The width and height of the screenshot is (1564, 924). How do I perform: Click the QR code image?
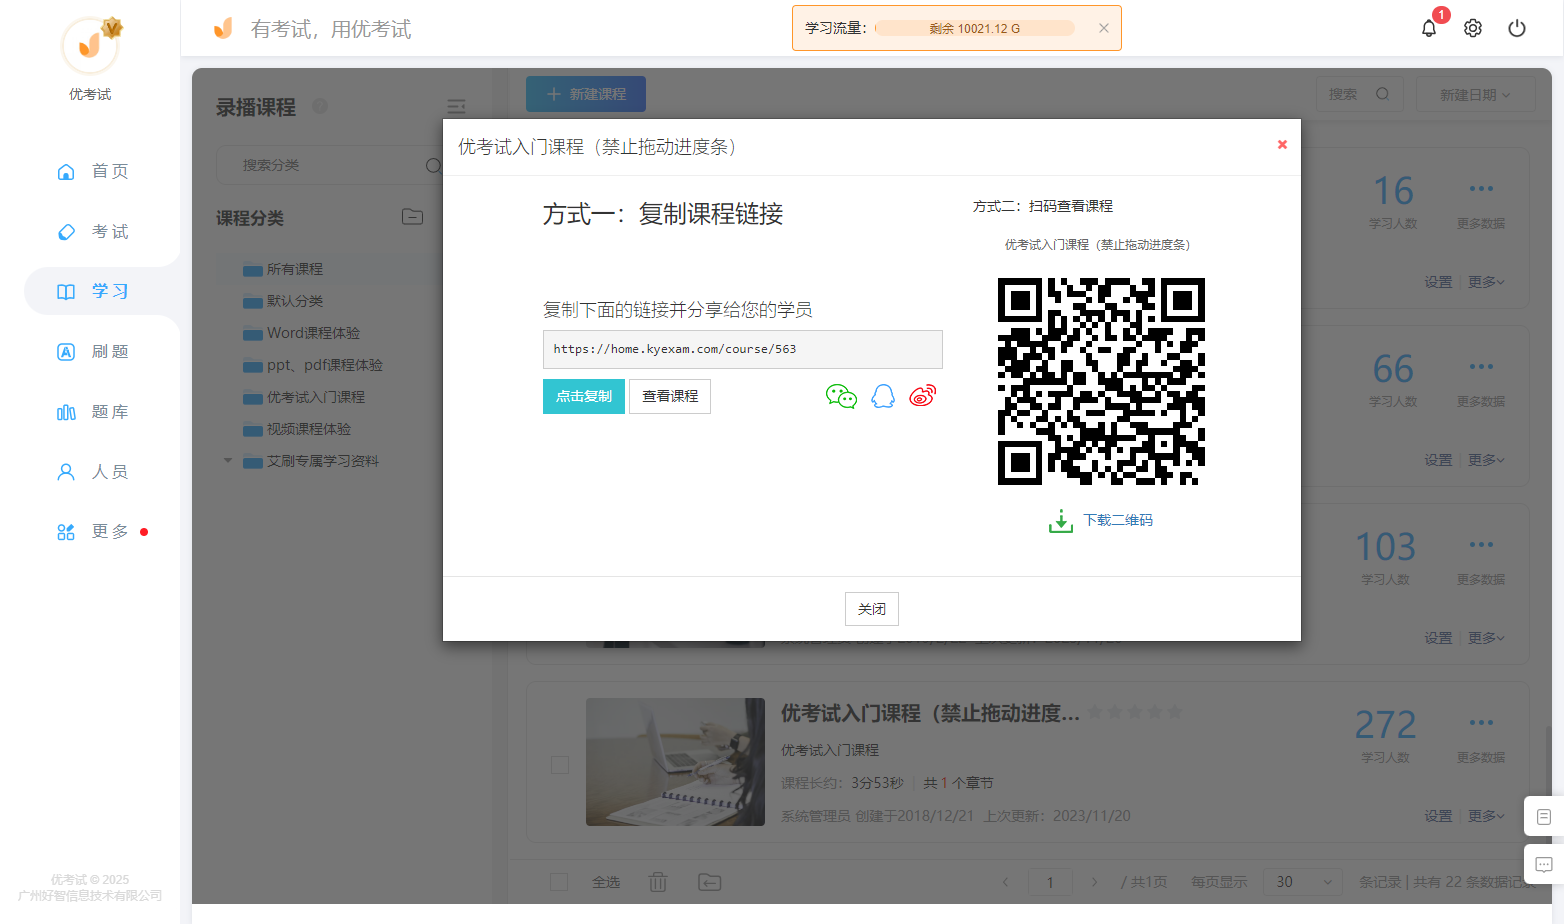coord(1101,382)
